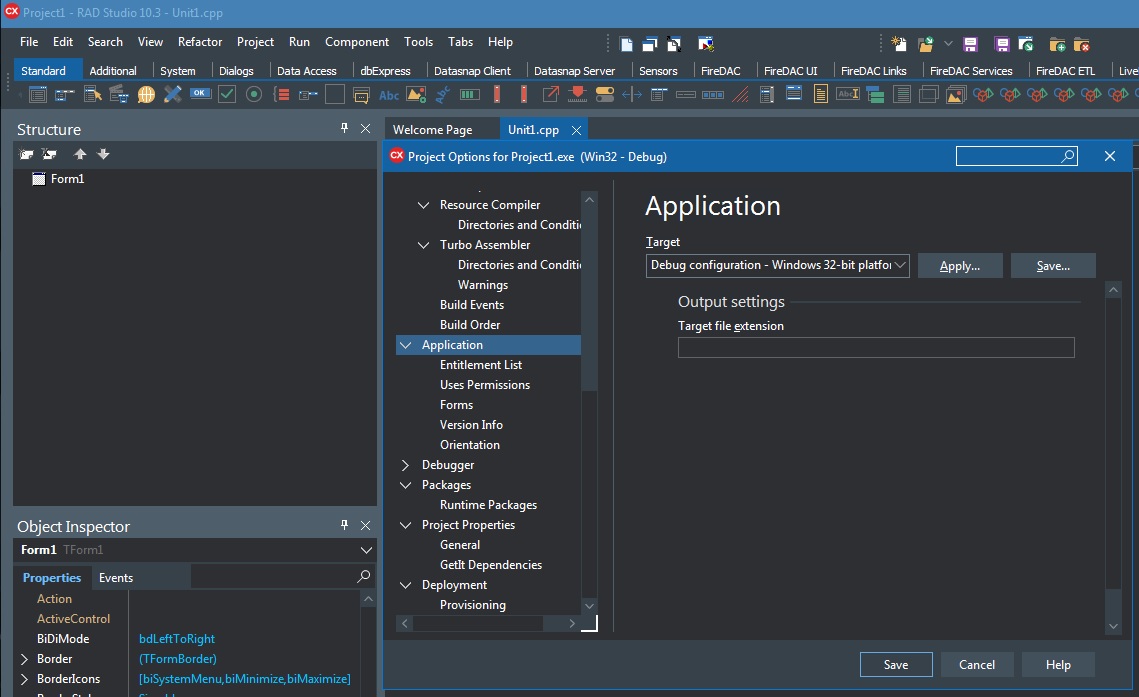Click the Toggle Form/Unit toolbar icon
Image resolution: width=1139 pixels, height=697 pixels.
pyautogui.click(x=674, y=44)
